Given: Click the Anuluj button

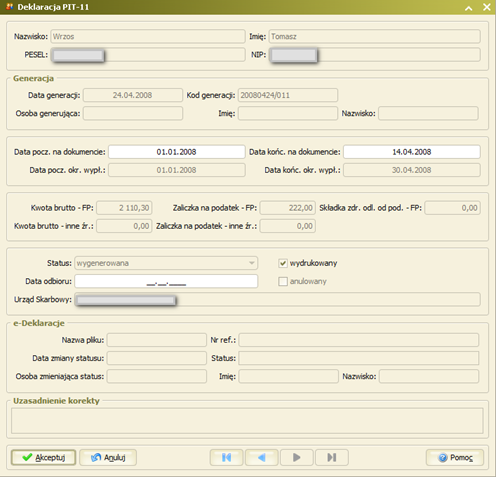Looking at the screenshot, I should coord(108,457).
